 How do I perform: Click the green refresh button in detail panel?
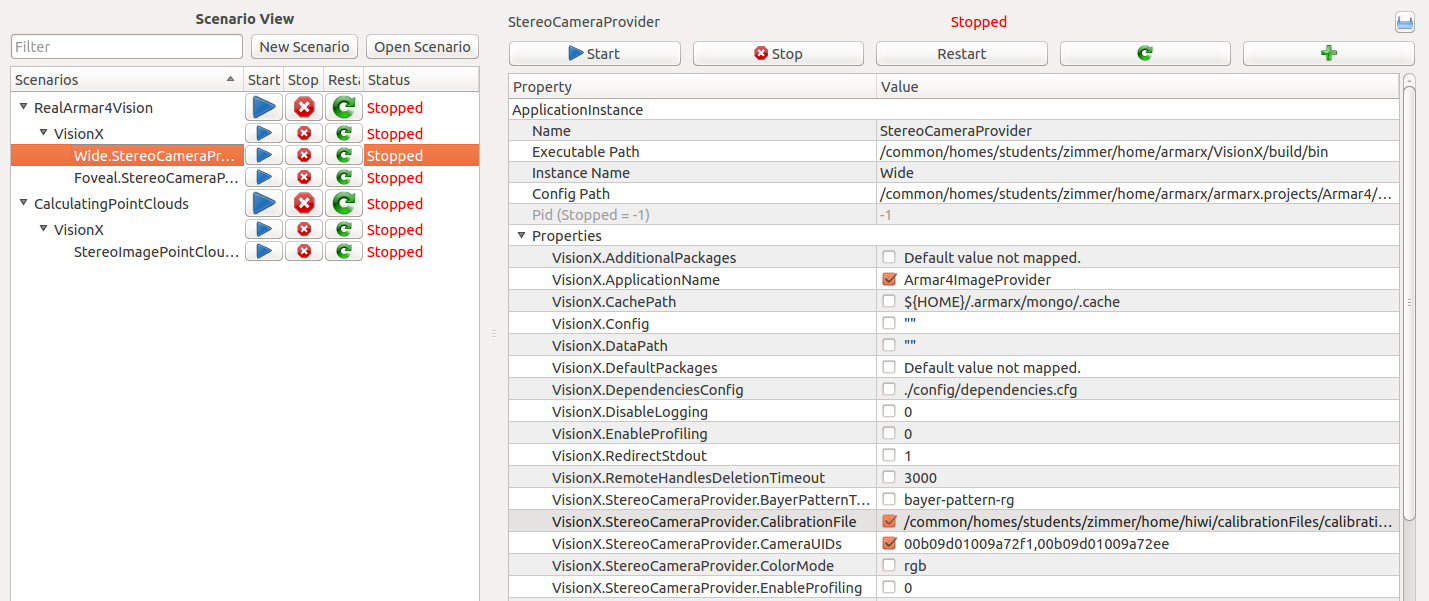click(1145, 54)
